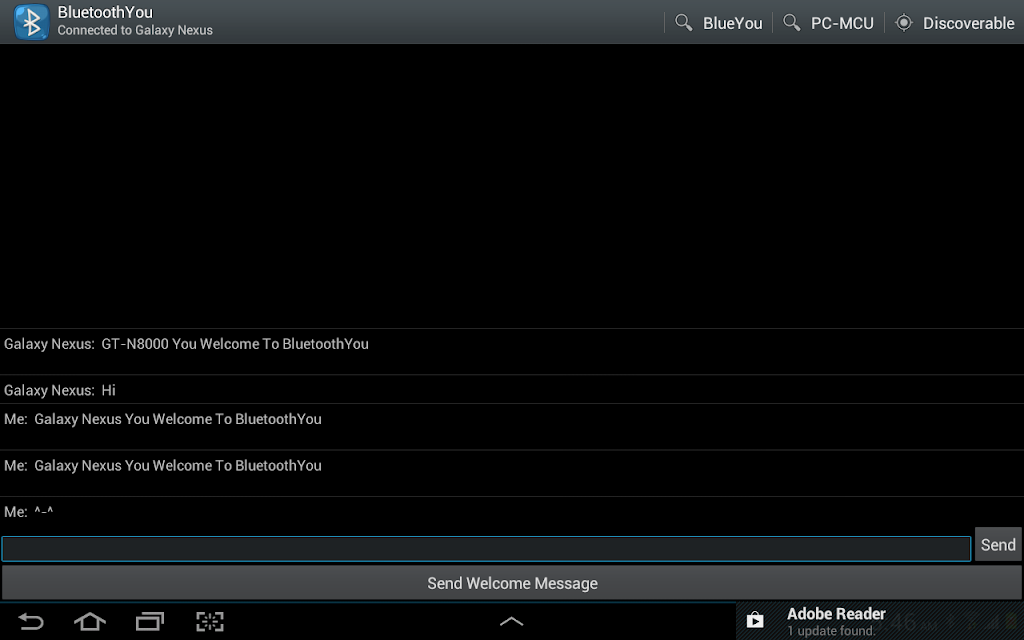The image size is (1024, 640).
Task: Select the second 'Me: Galaxy Nexus You Welcome' message
Action: pos(163,466)
